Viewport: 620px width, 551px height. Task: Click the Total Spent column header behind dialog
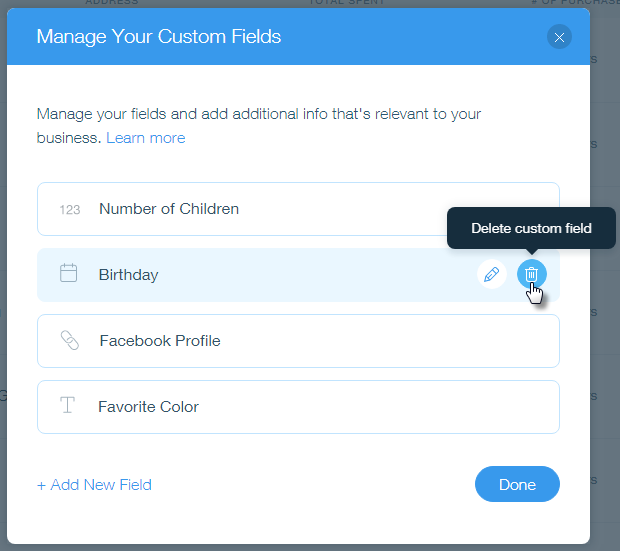[347, 2]
